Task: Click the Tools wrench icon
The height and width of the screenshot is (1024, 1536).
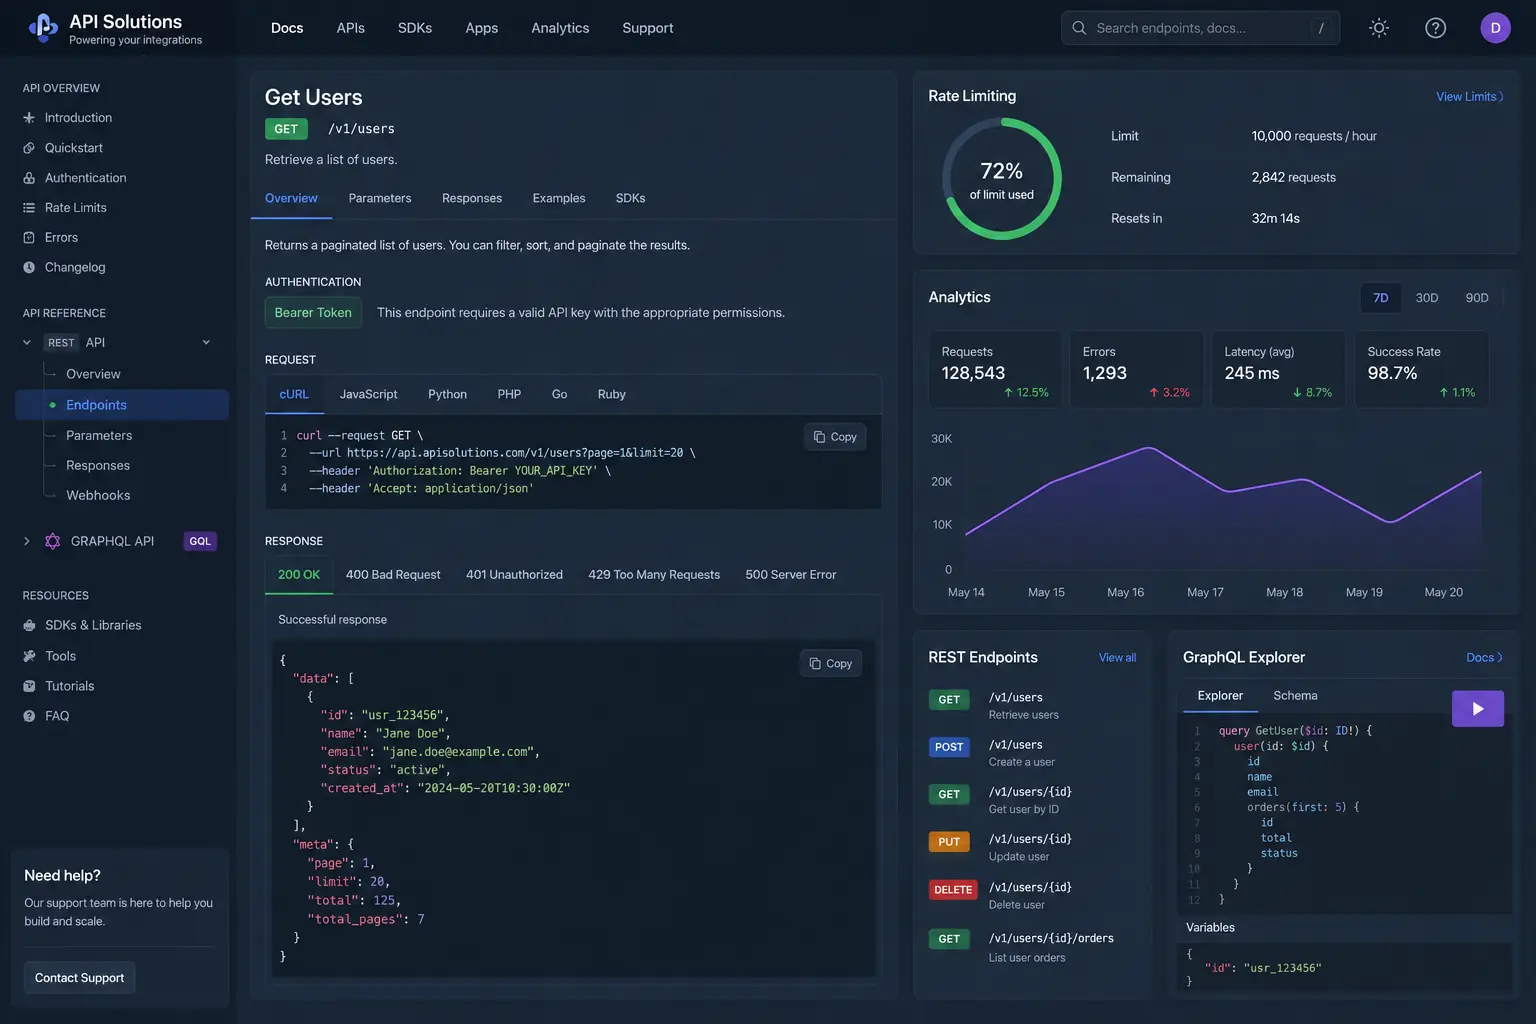Action: click(x=29, y=656)
